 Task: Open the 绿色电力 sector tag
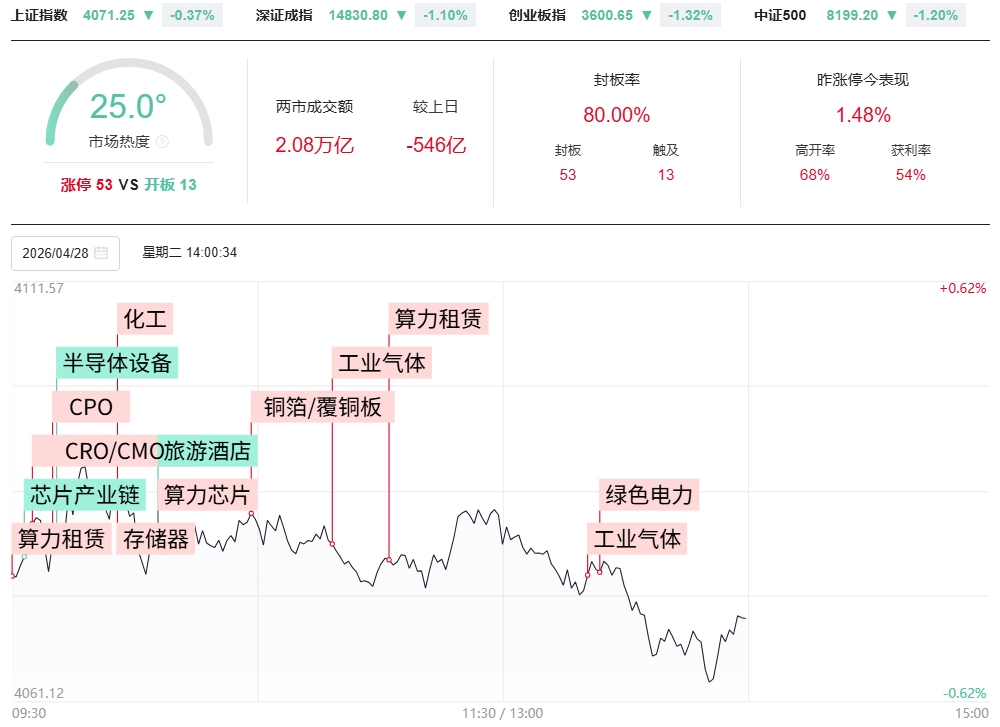648,494
